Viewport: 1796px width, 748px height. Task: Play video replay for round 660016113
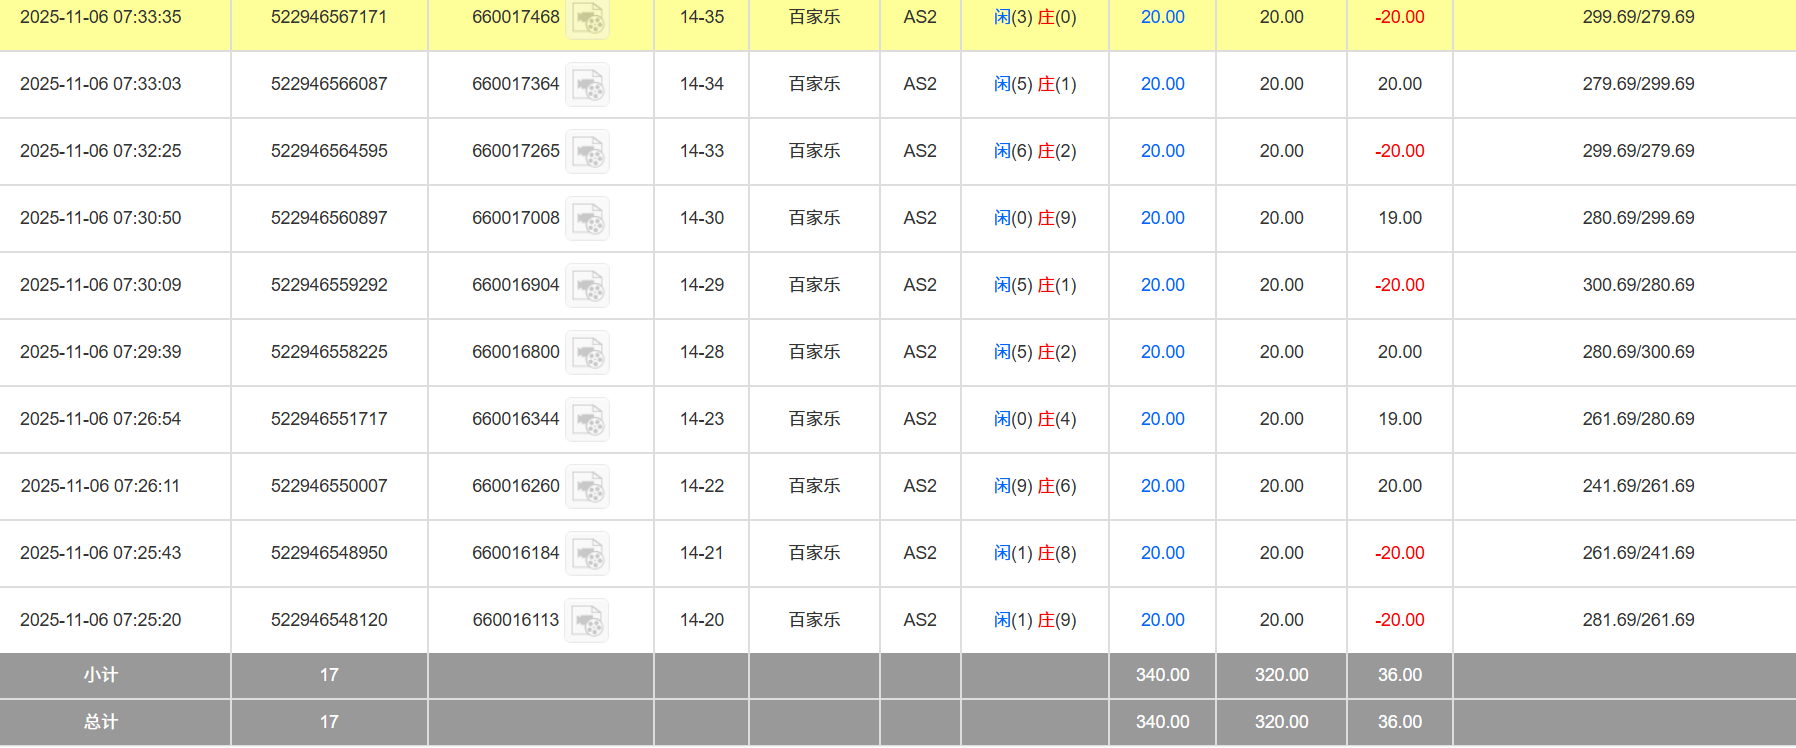pos(587,621)
